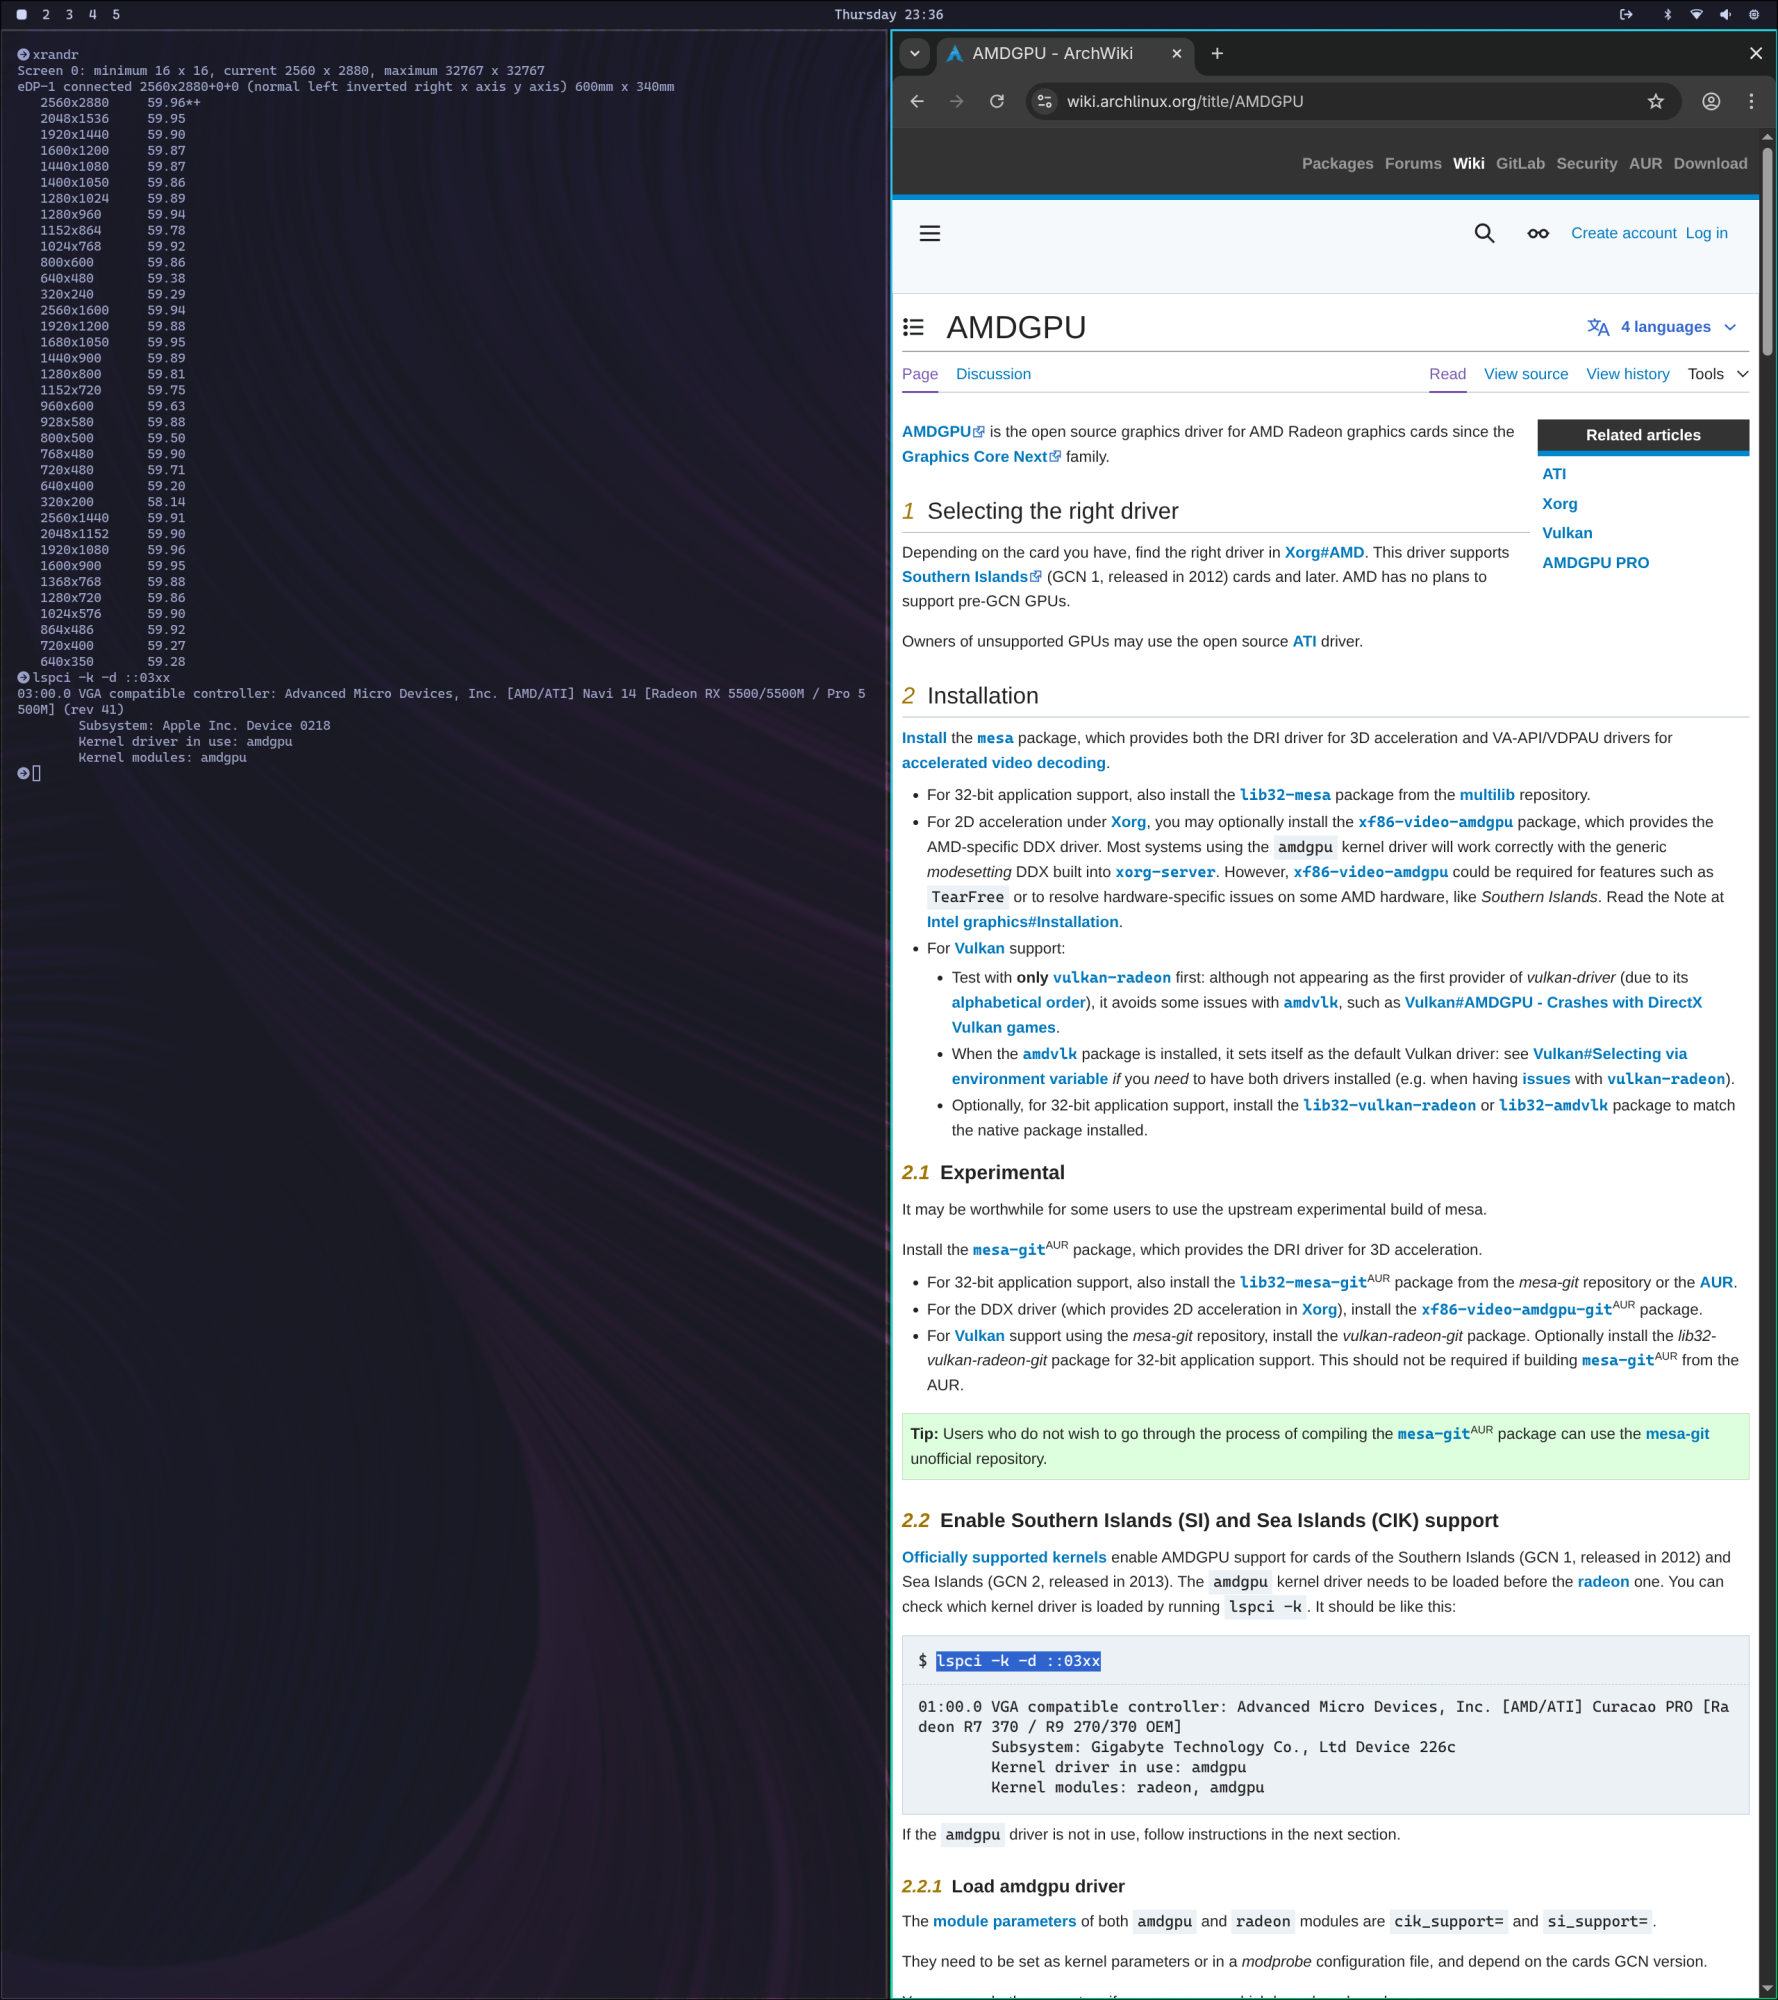Open the Officially supported kernels link
This screenshot has height=2000, width=1778.
click(x=1004, y=1557)
